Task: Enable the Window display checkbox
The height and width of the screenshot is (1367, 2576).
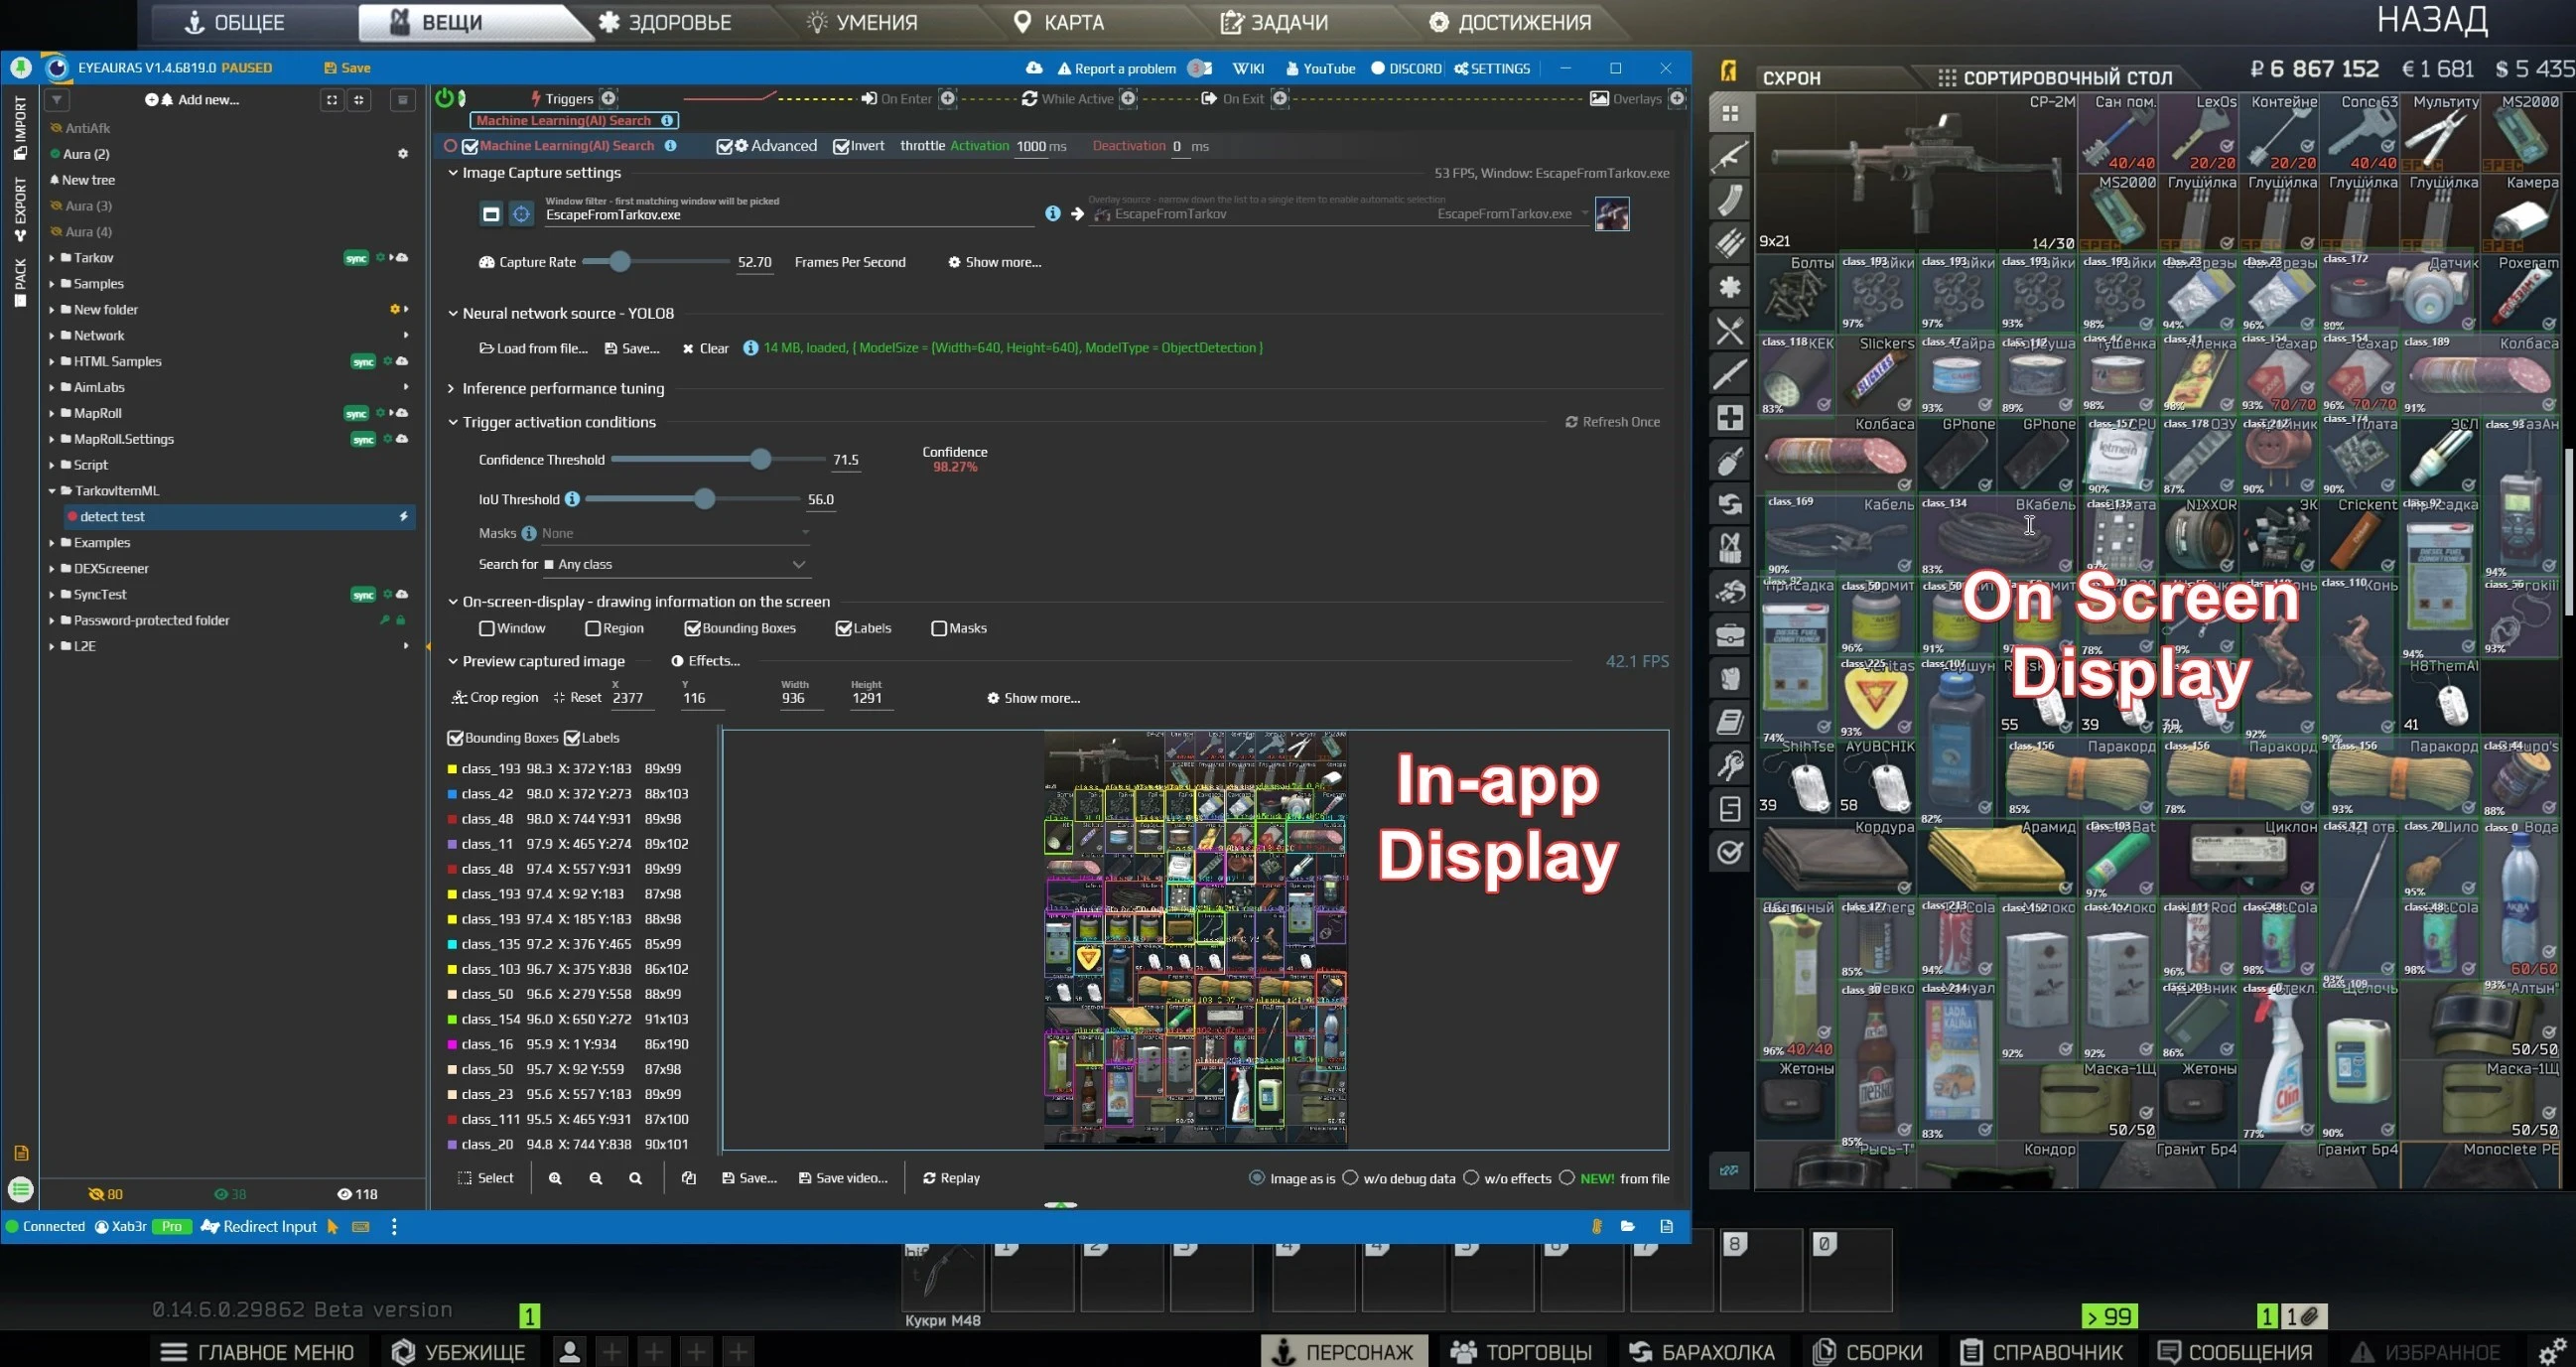Action: click(487, 628)
